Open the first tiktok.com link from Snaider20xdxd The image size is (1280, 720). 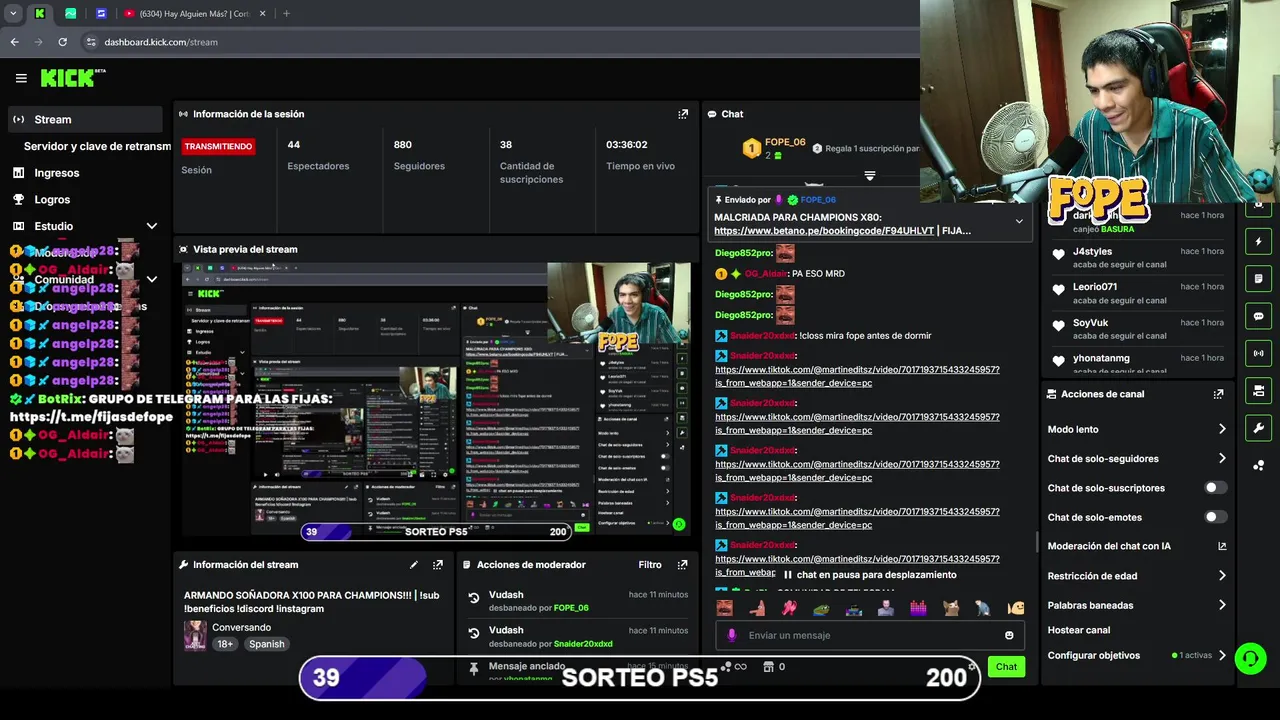point(857,376)
